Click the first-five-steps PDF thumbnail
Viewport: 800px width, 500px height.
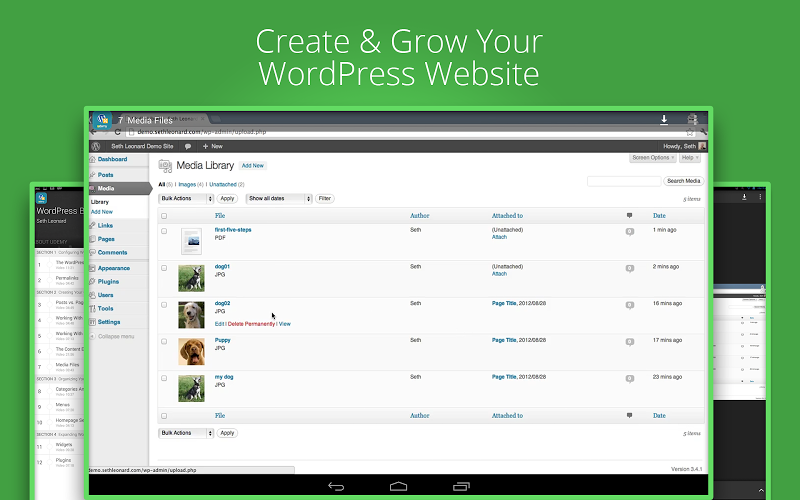pos(191,241)
